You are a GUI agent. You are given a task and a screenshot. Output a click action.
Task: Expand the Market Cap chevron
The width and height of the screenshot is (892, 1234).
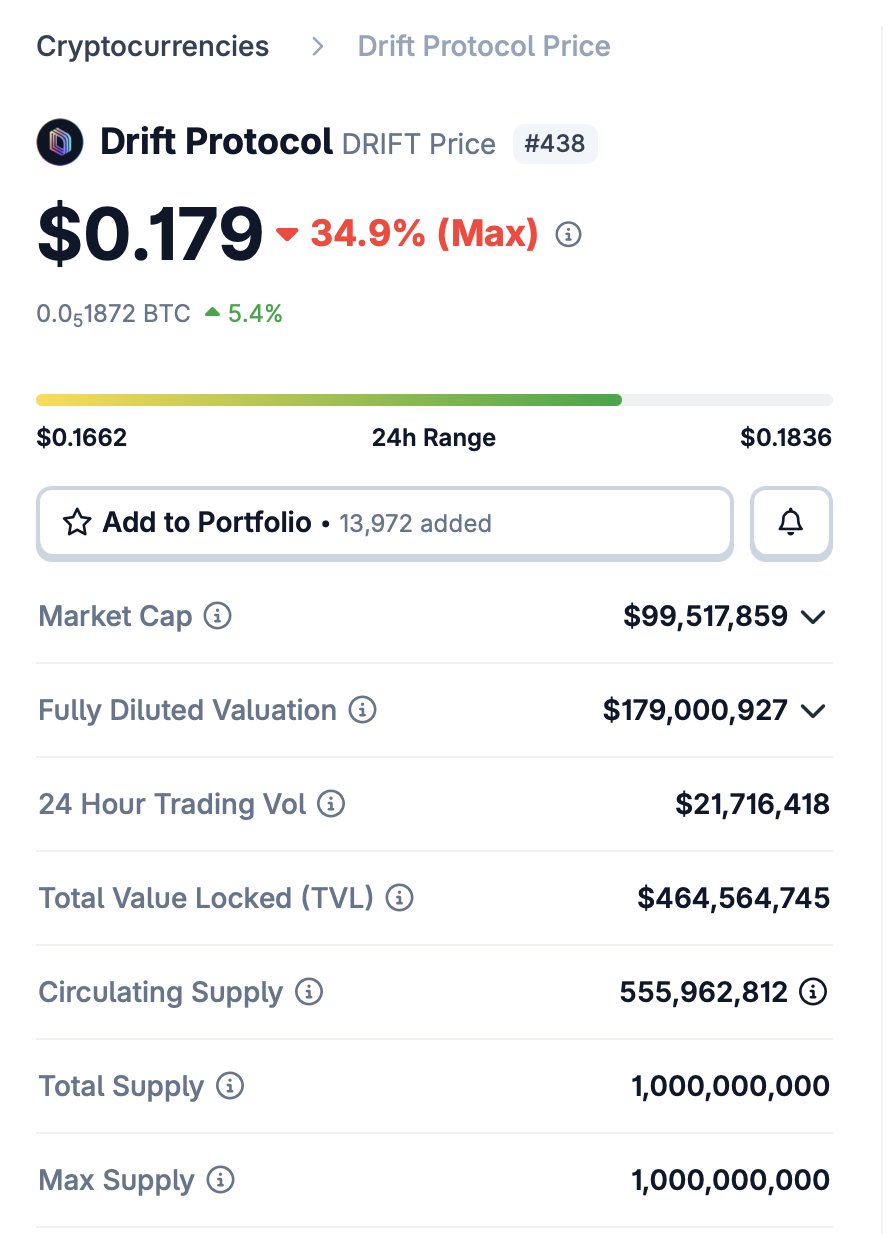[x=814, y=617]
